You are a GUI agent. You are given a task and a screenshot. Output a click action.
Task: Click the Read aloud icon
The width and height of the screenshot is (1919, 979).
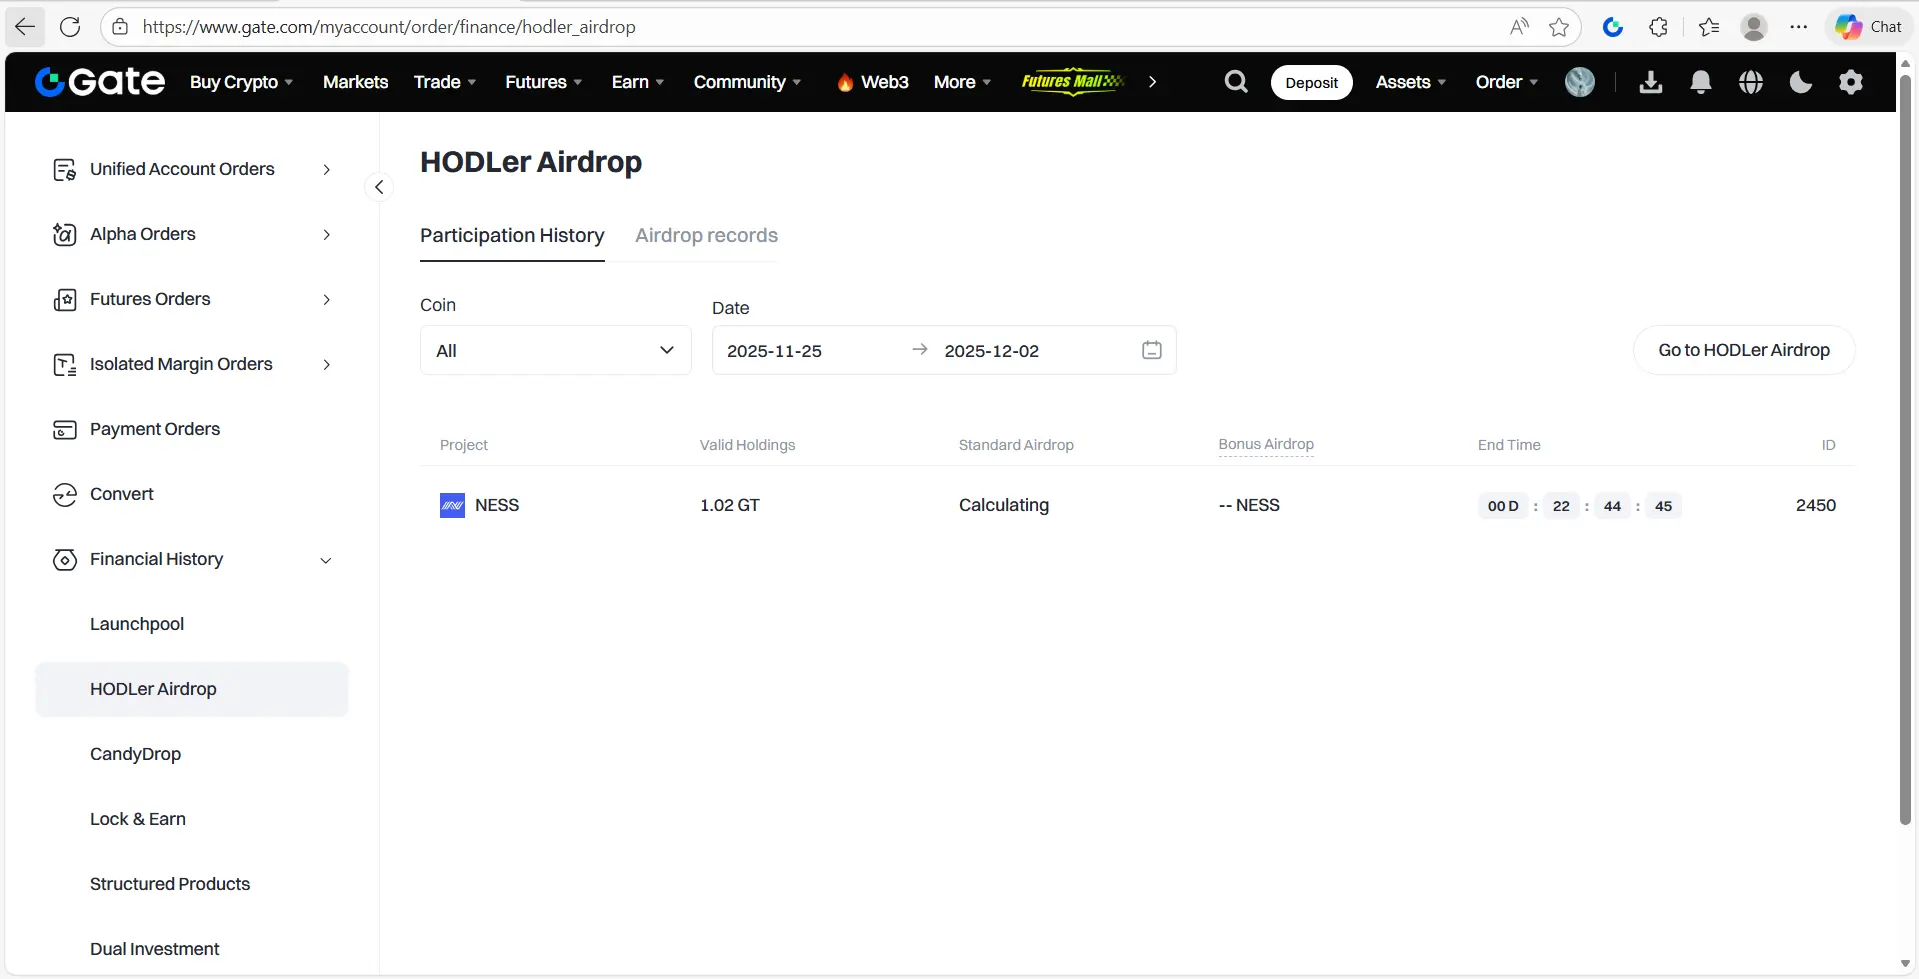click(1519, 27)
